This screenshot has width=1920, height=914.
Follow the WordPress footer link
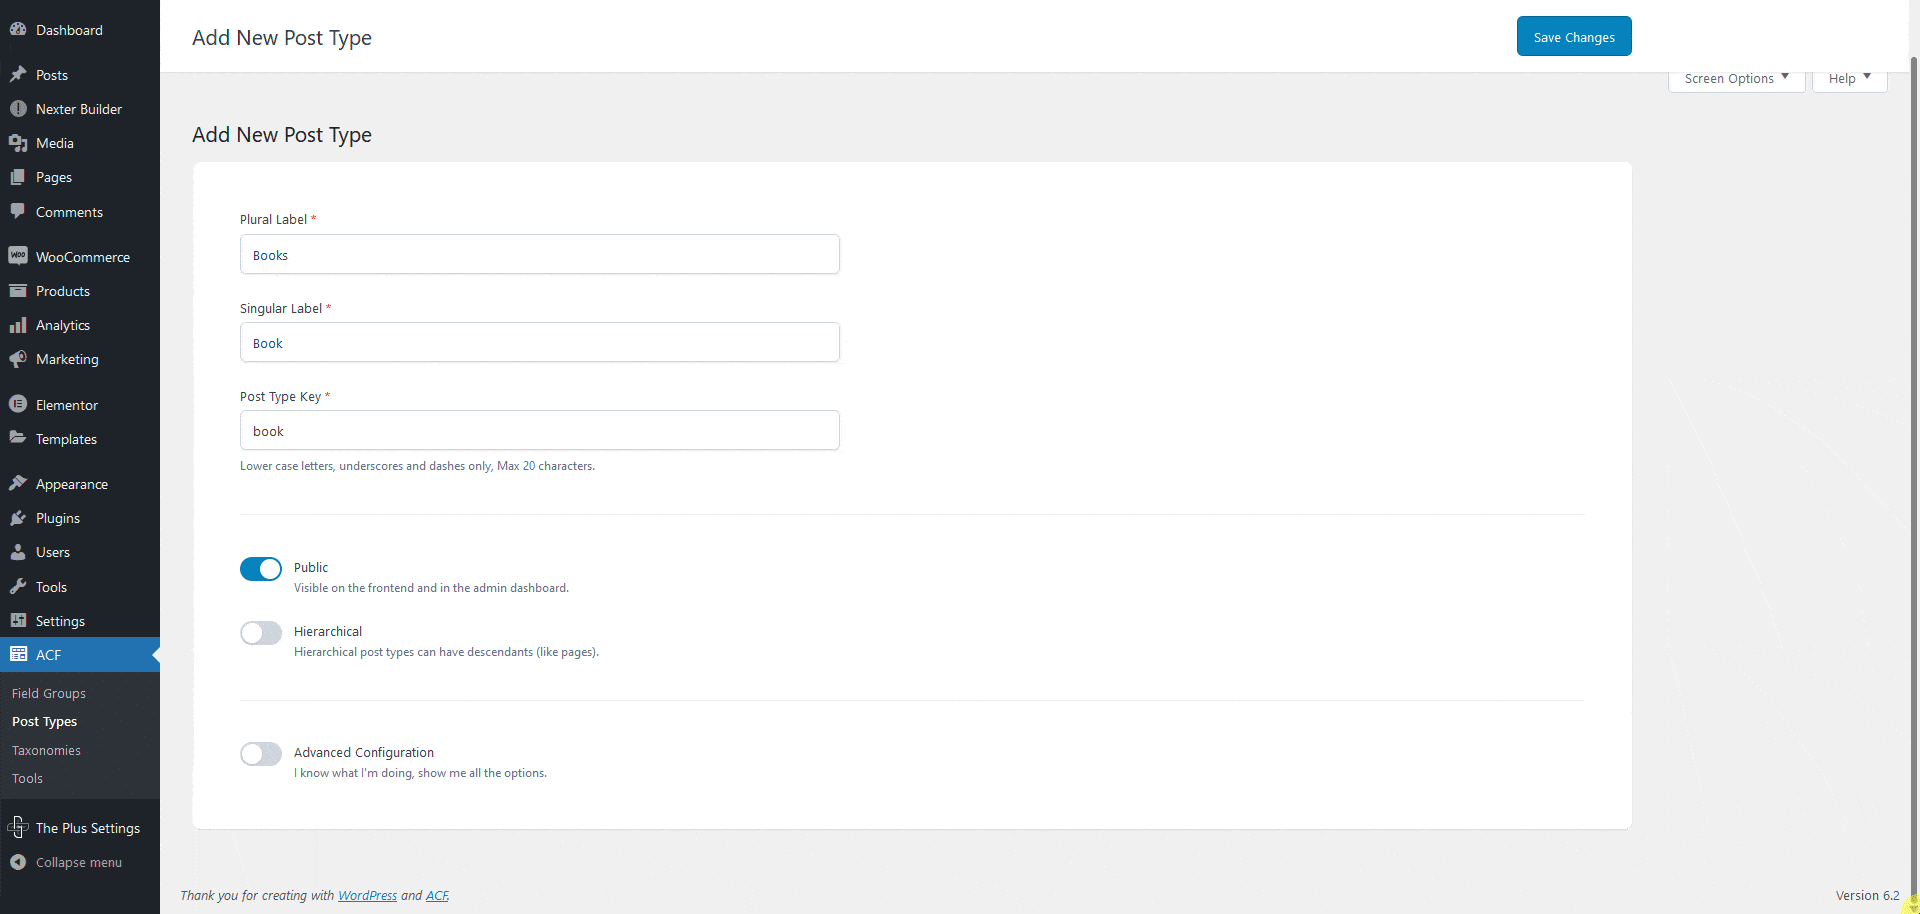pyautogui.click(x=367, y=895)
